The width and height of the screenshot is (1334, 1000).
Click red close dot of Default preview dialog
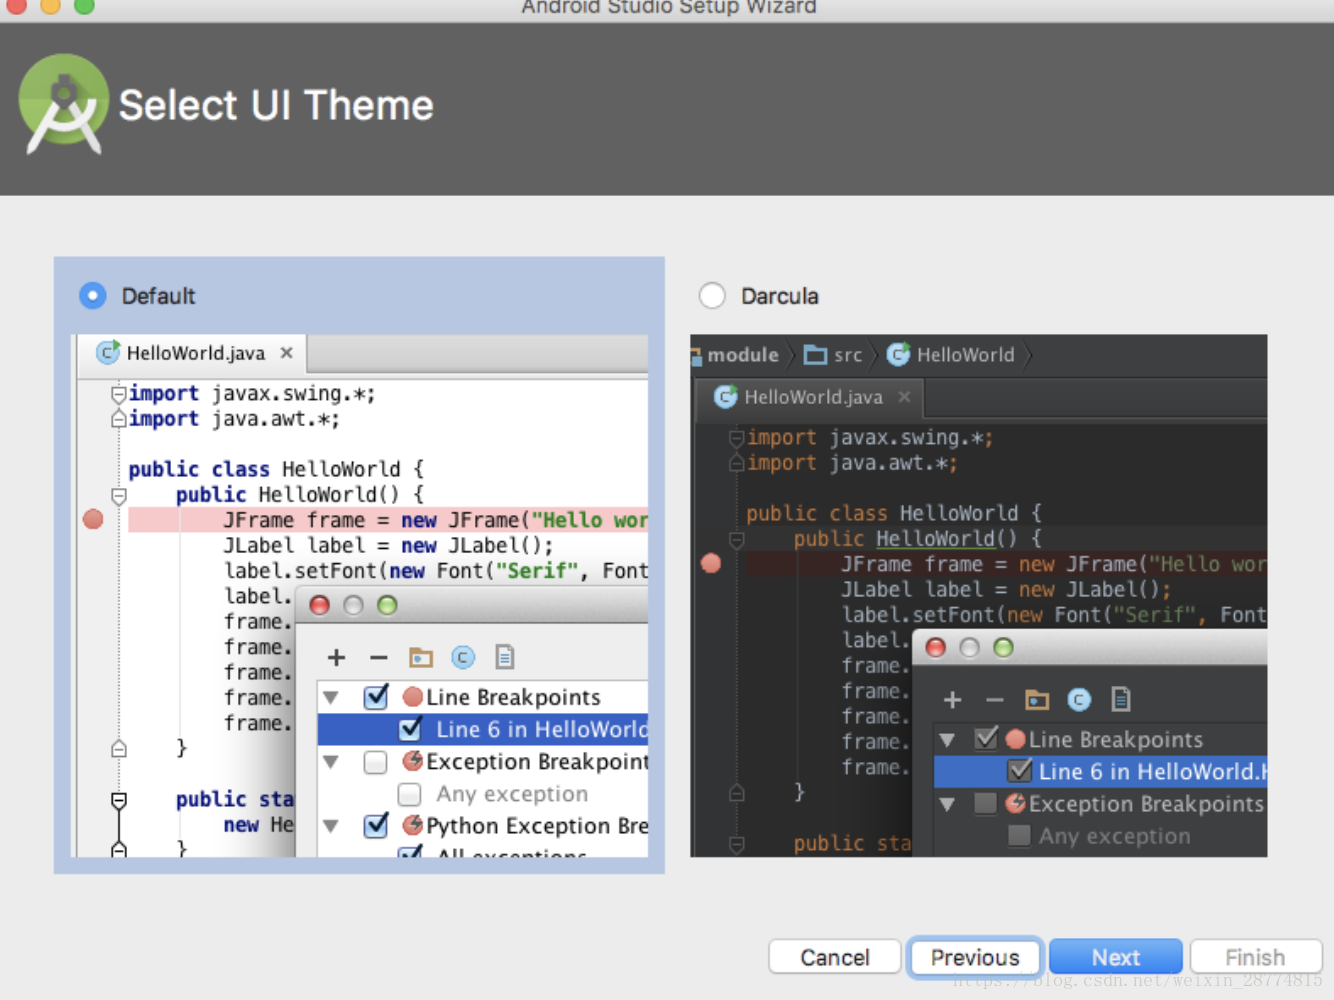[320, 605]
